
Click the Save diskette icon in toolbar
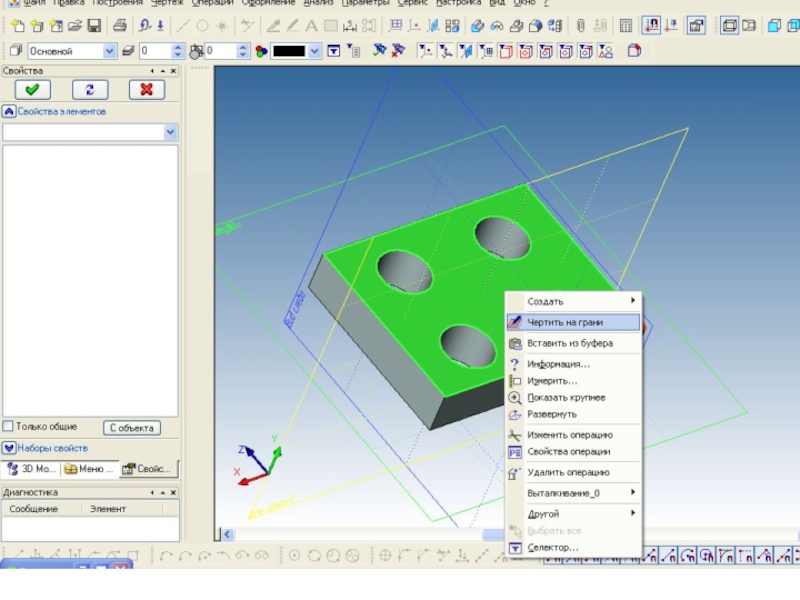[x=94, y=26]
